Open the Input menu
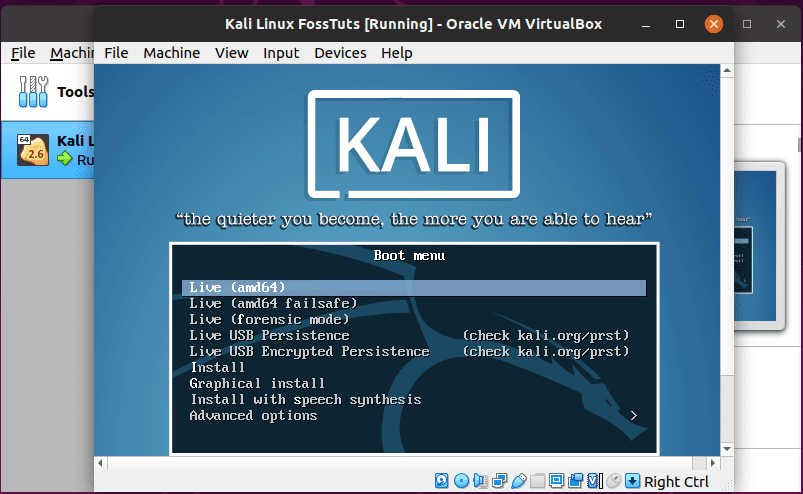The height and width of the screenshot is (494, 803). click(x=281, y=53)
